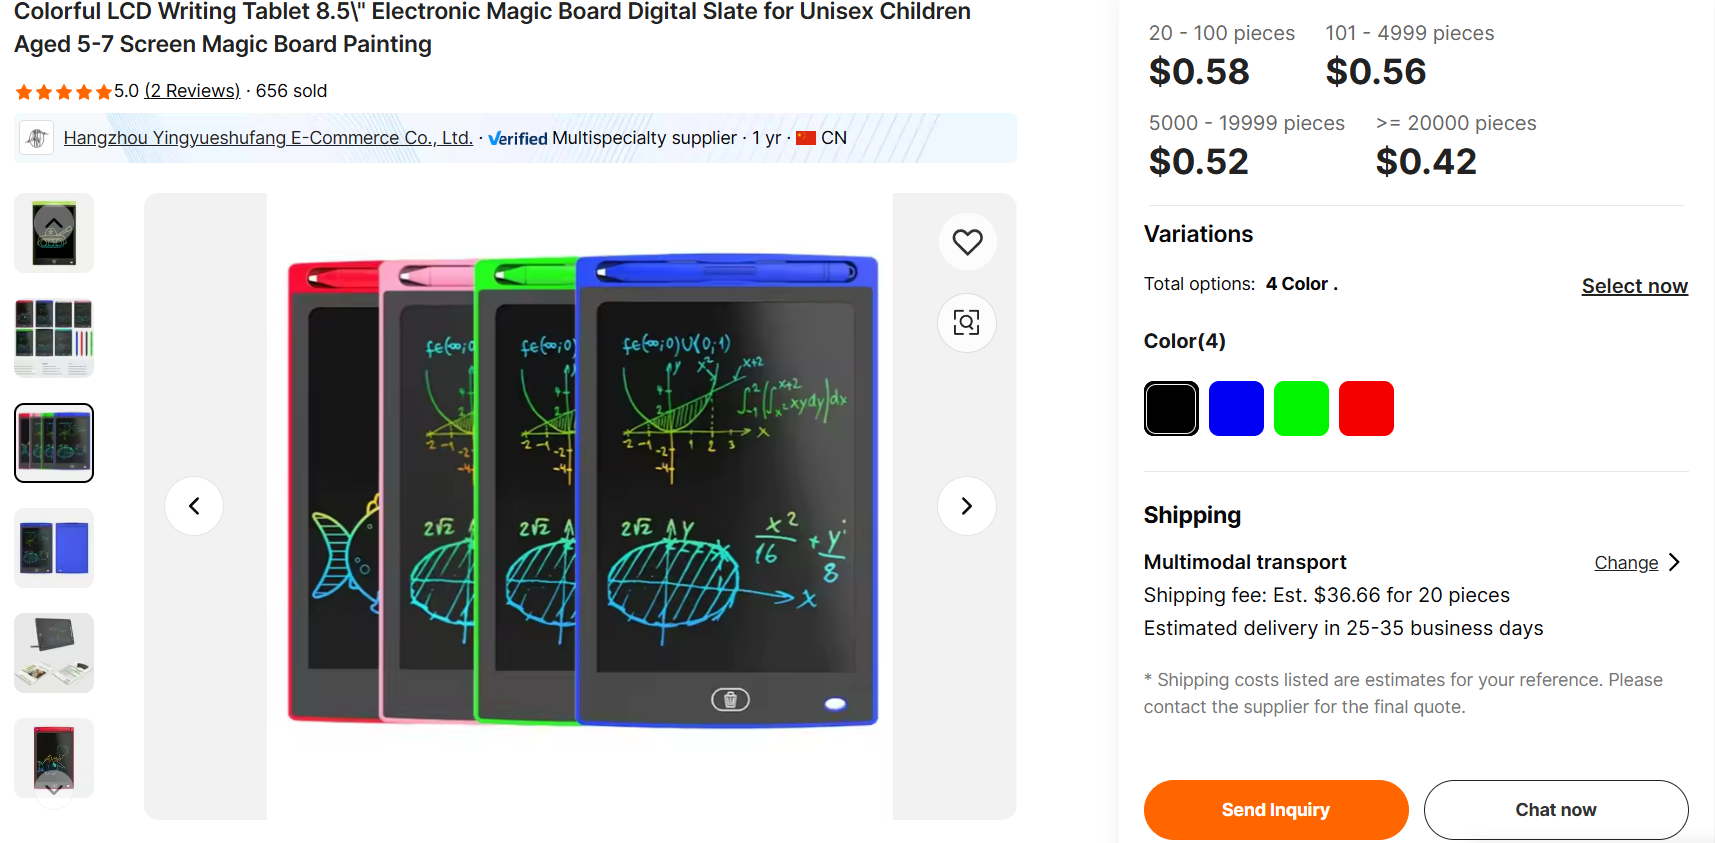The width and height of the screenshot is (1715, 843).
Task: Select the blue tablet thumbnail
Action: point(53,547)
